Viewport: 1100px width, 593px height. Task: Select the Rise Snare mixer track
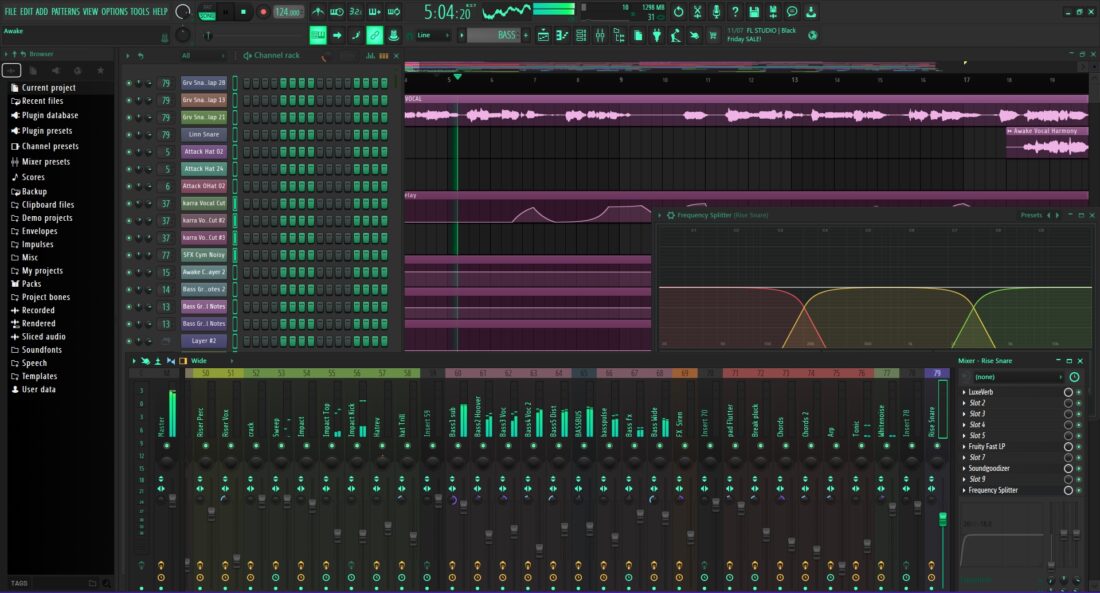tap(940, 425)
